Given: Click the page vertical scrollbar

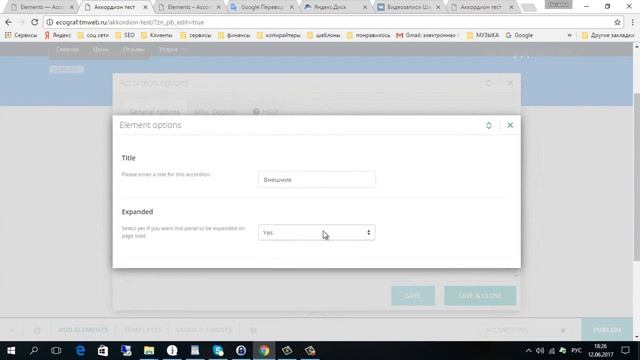Looking at the screenshot, I should pos(636,176).
